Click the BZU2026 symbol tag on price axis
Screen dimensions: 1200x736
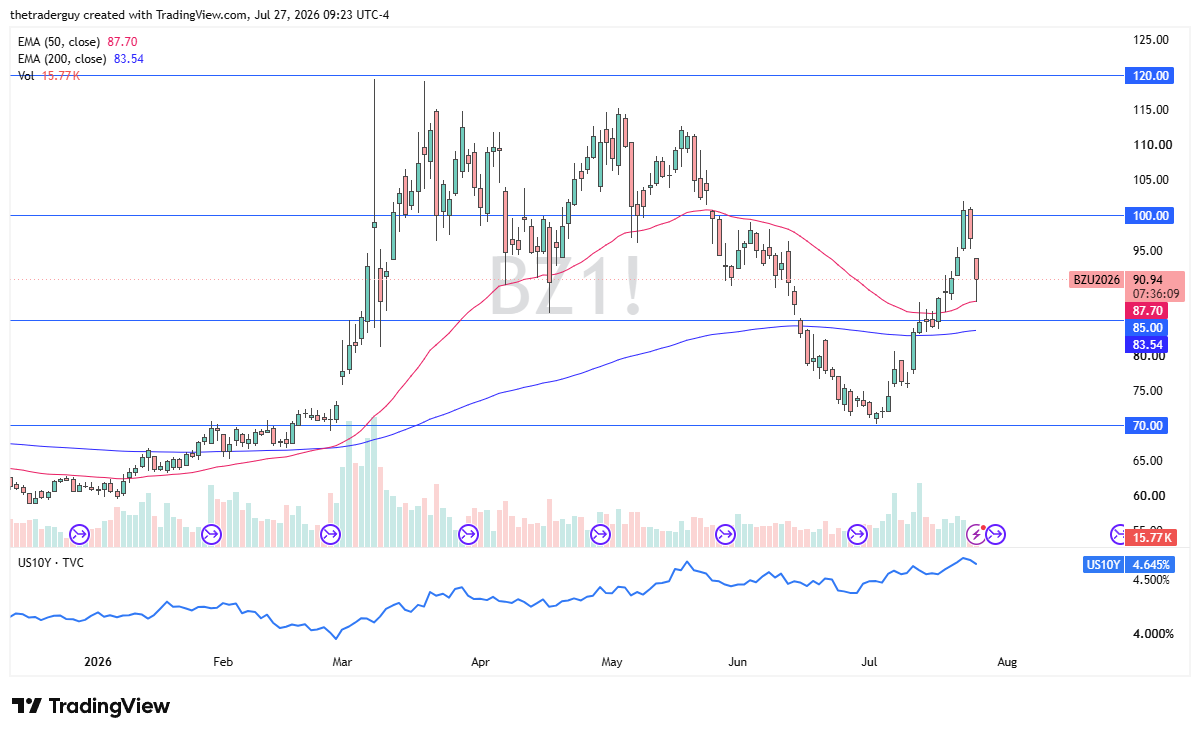click(x=1096, y=280)
